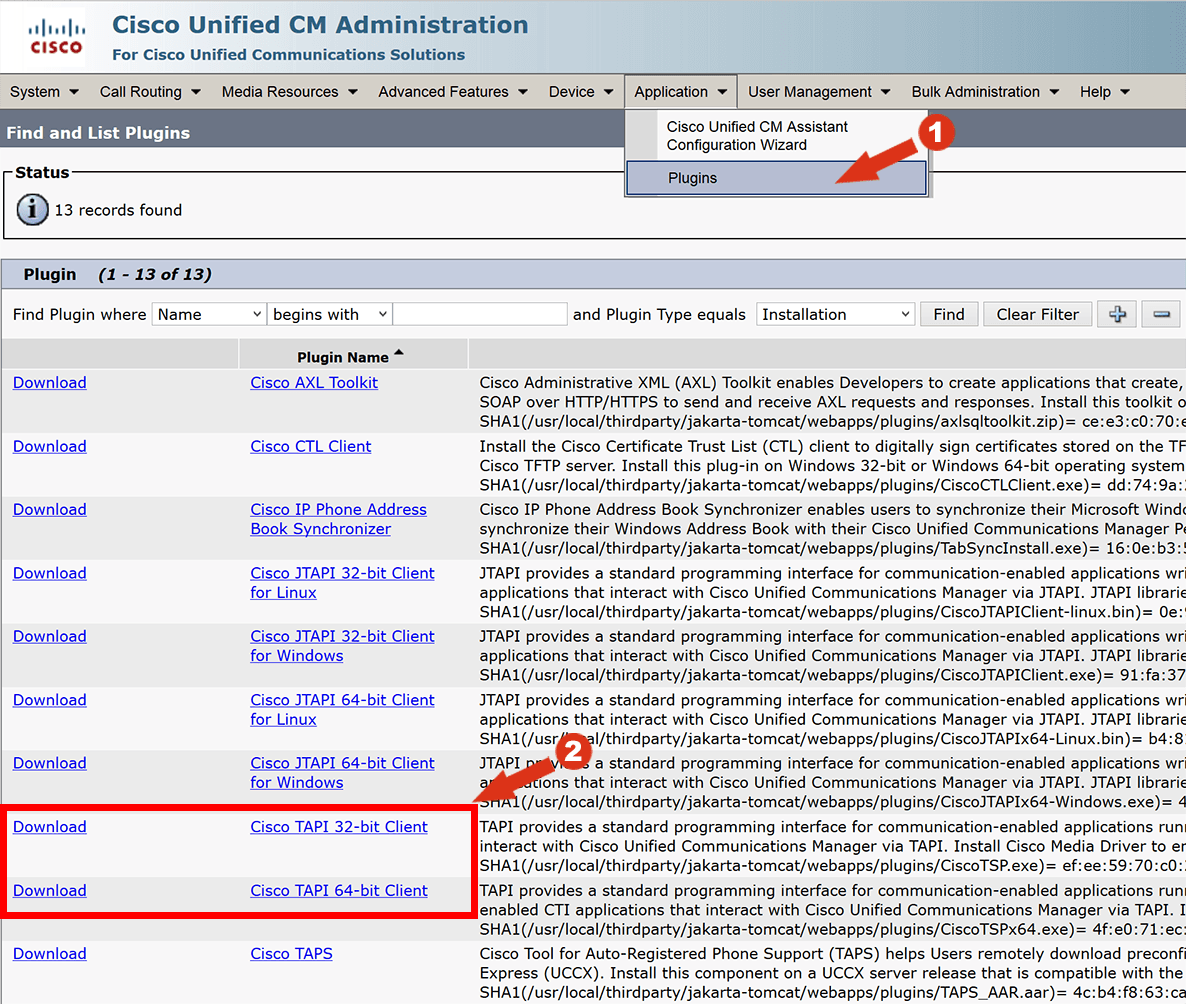1186x1004 pixels.
Task: Download JTAPI 32-bit Client for Linux
Action: point(50,573)
